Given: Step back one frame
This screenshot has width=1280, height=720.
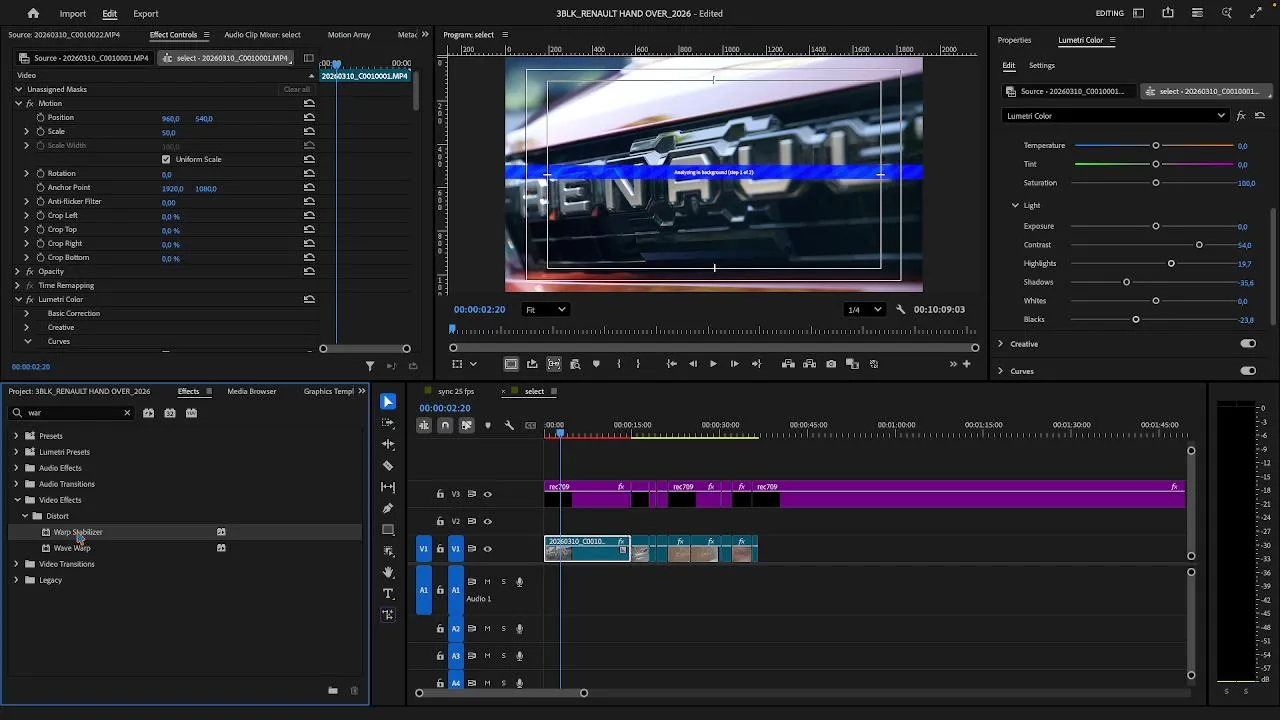Looking at the screenshot, I should 693,364.
